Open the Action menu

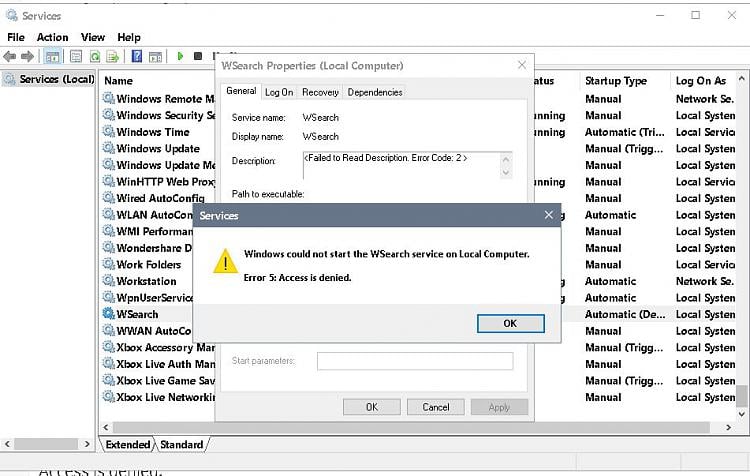(x=52, y=37)
